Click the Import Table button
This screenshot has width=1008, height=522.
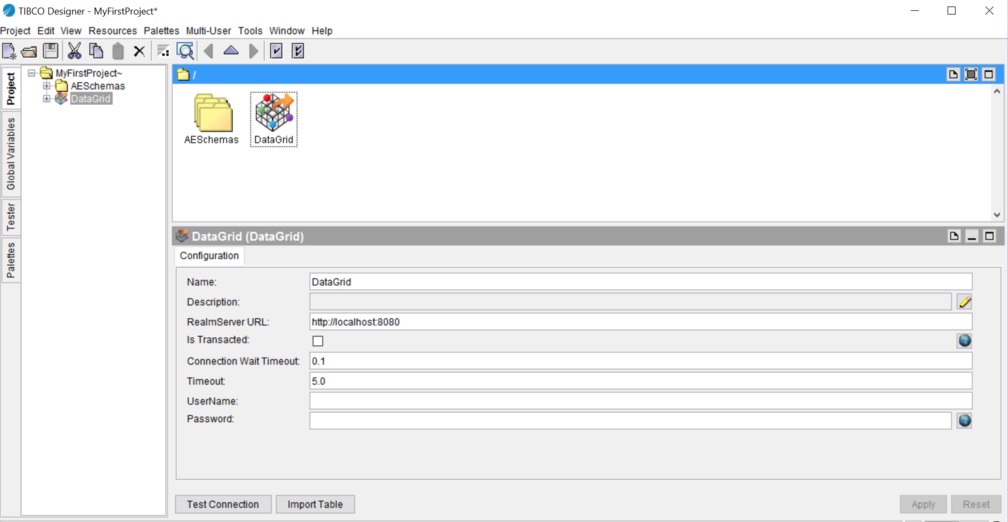[x=315, y=504]
